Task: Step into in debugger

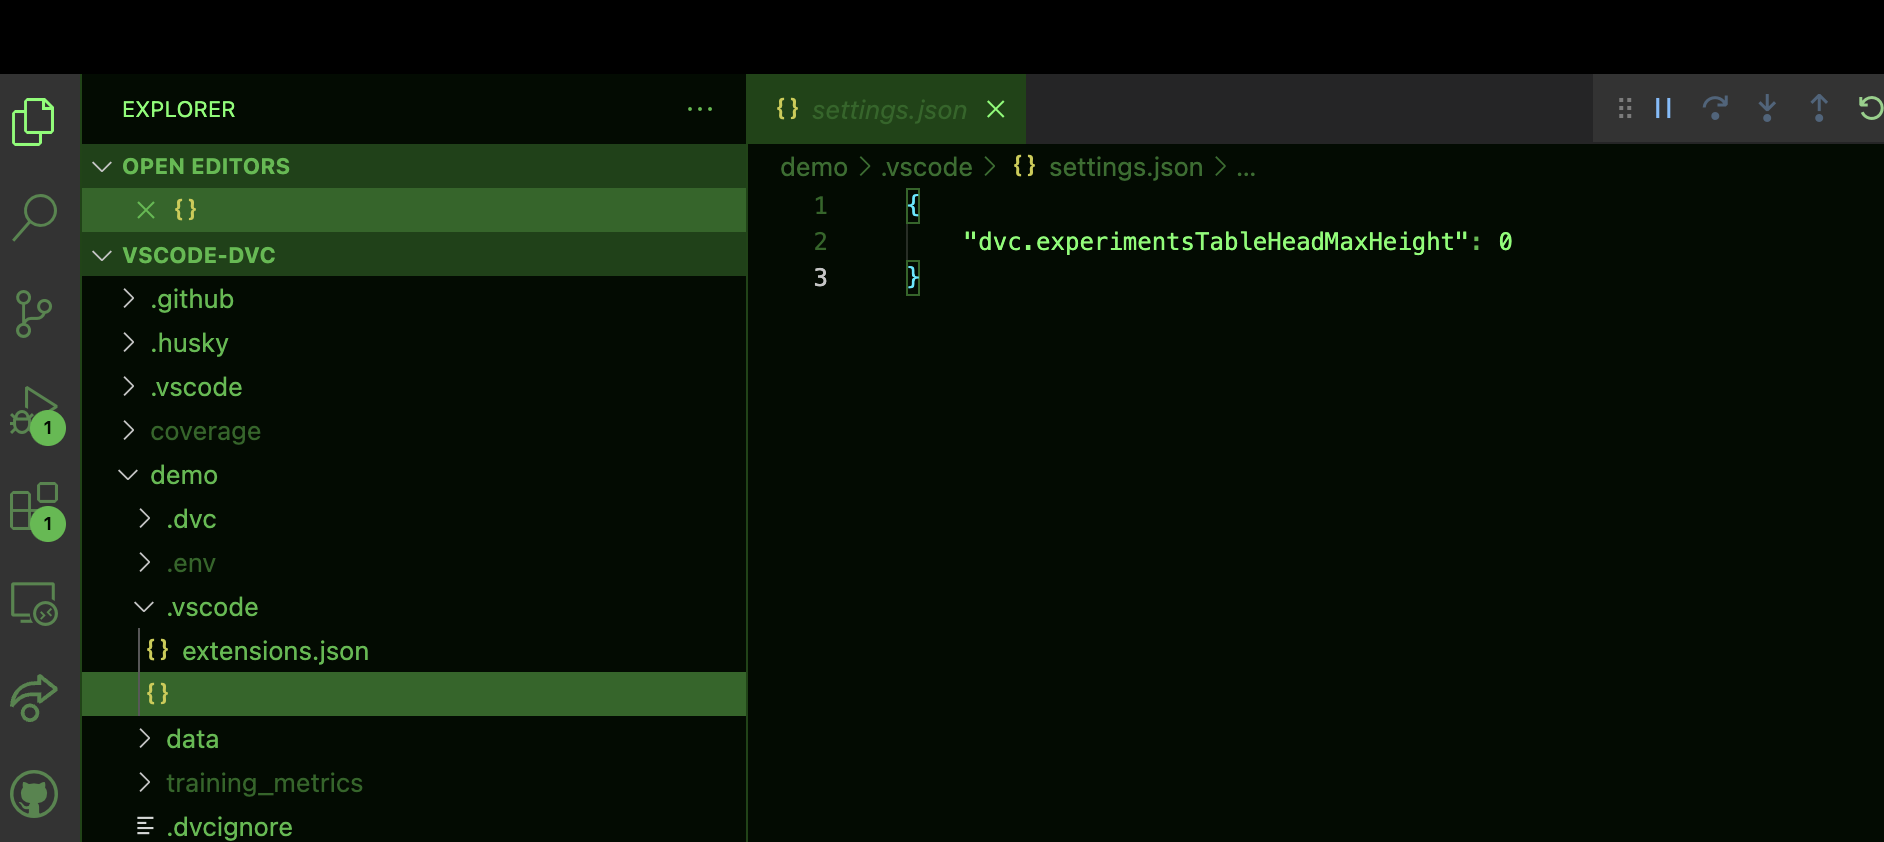Action: (1767, 108)
